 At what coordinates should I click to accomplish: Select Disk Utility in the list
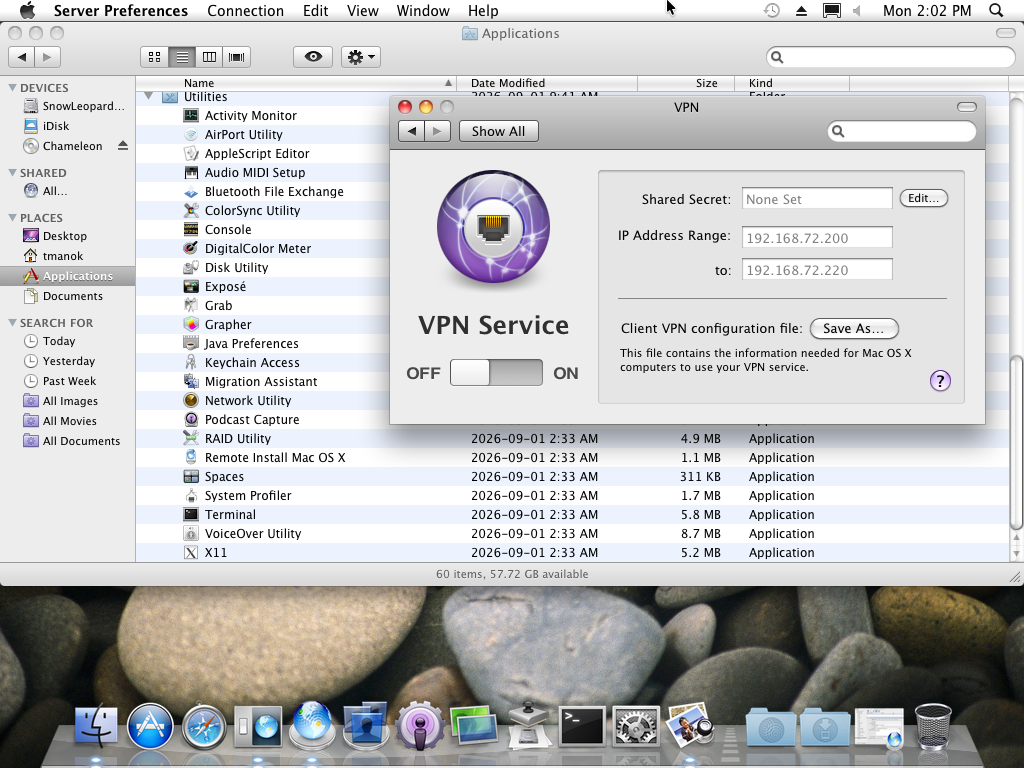(x=236, y=268)
